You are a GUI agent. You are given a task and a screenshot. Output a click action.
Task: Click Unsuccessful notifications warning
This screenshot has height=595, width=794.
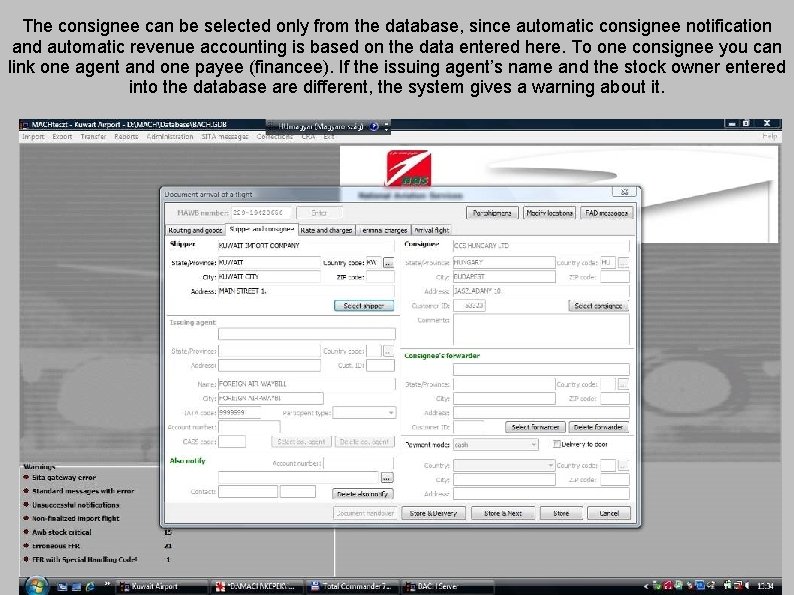tap(75, 505)
